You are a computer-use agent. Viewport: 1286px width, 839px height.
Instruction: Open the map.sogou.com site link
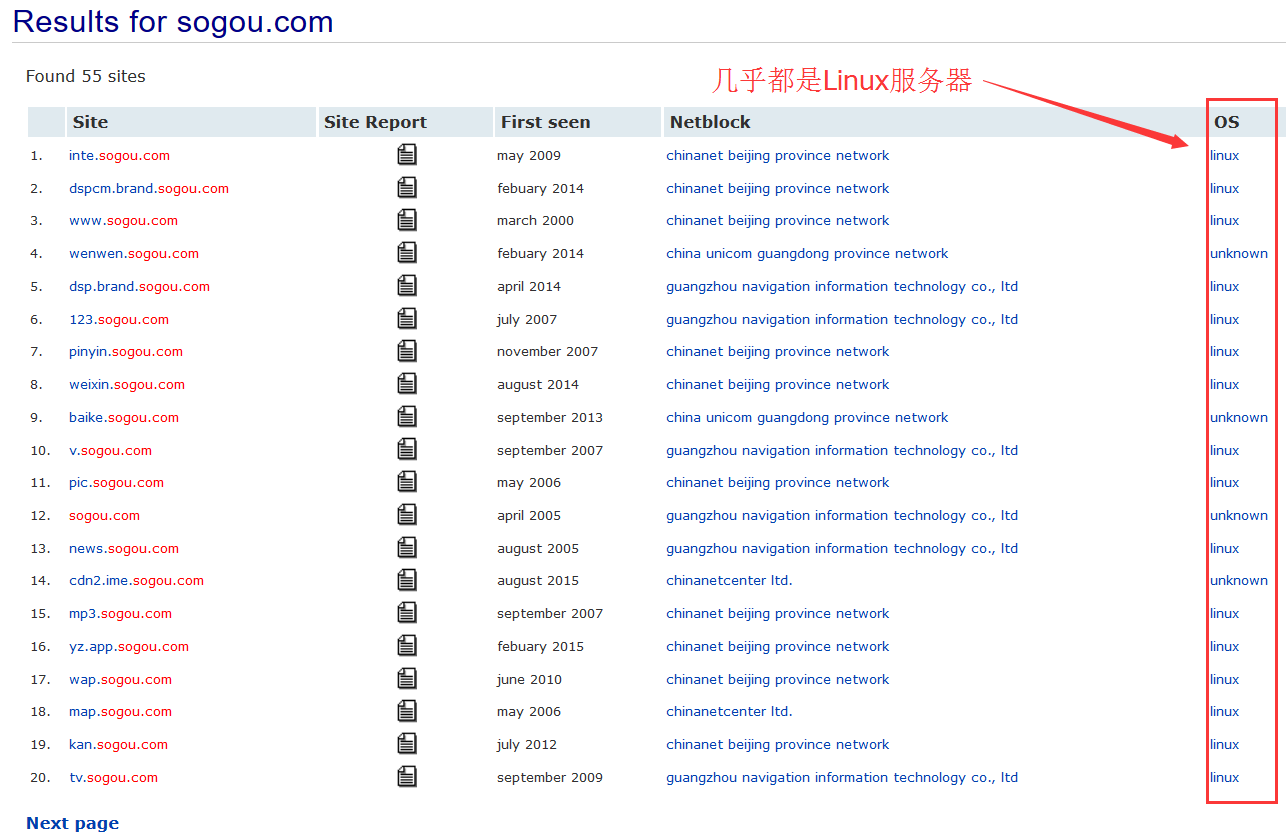point(120,711)
